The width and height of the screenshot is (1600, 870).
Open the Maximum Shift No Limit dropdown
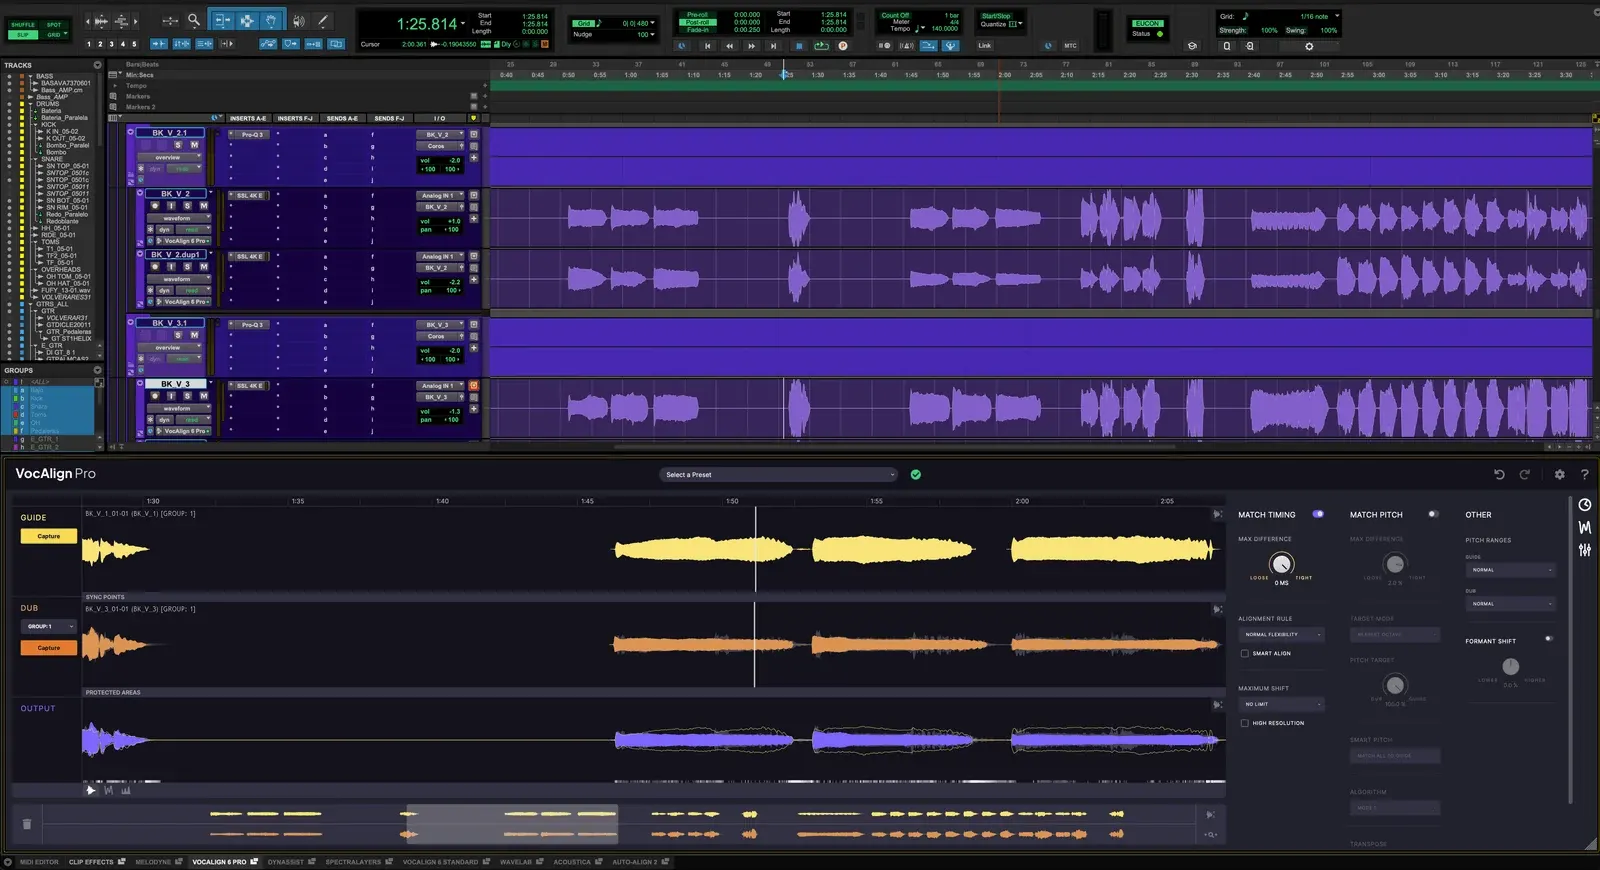coord(1282,704)
